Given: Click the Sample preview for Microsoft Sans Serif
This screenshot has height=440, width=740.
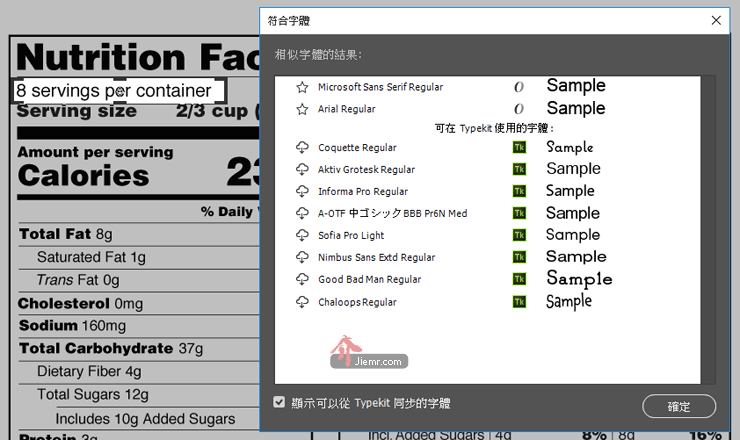Looking at the screenshot, I should pyautogui.click(x=576, y=86).
